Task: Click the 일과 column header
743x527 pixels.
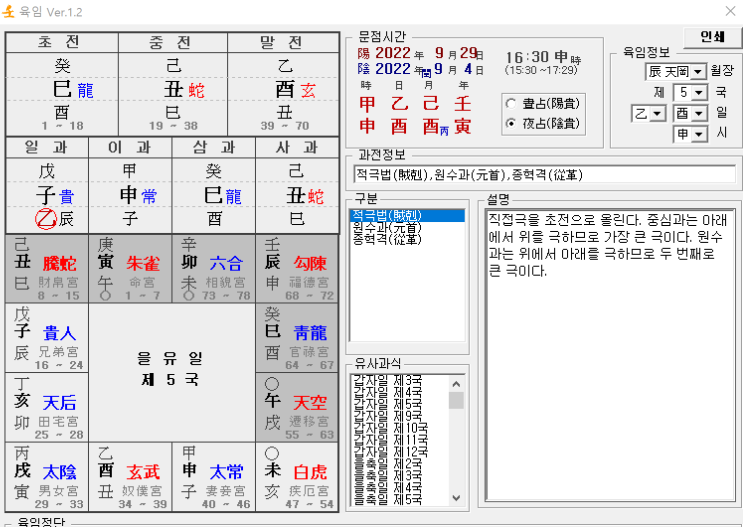Action: pyautogui.click(x=47, y=147)
